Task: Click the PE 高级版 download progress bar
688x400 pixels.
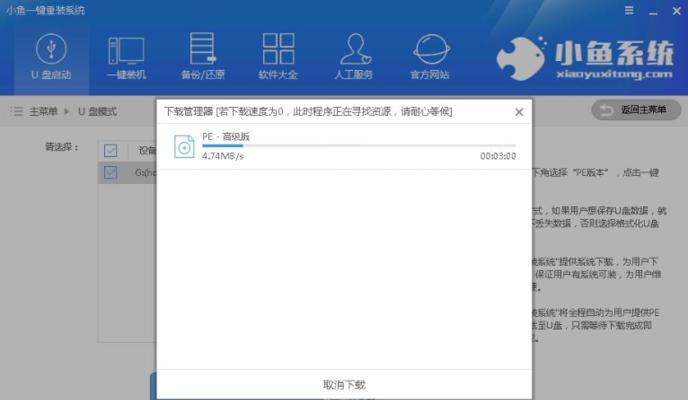Action: (x=358, y=146)
